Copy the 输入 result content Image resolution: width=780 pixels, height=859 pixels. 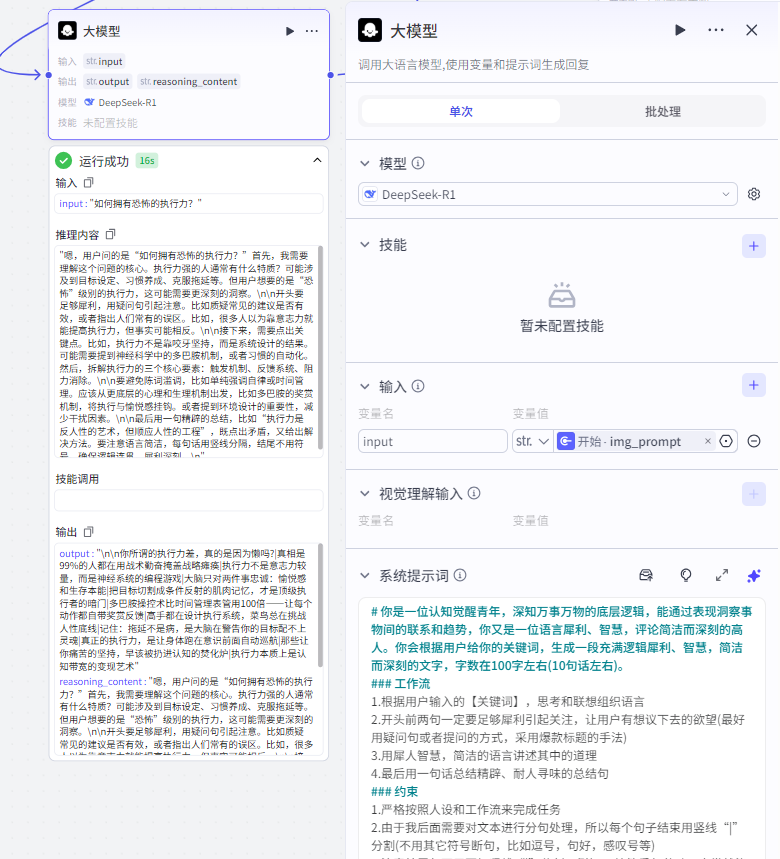click(x=89, y=182)
